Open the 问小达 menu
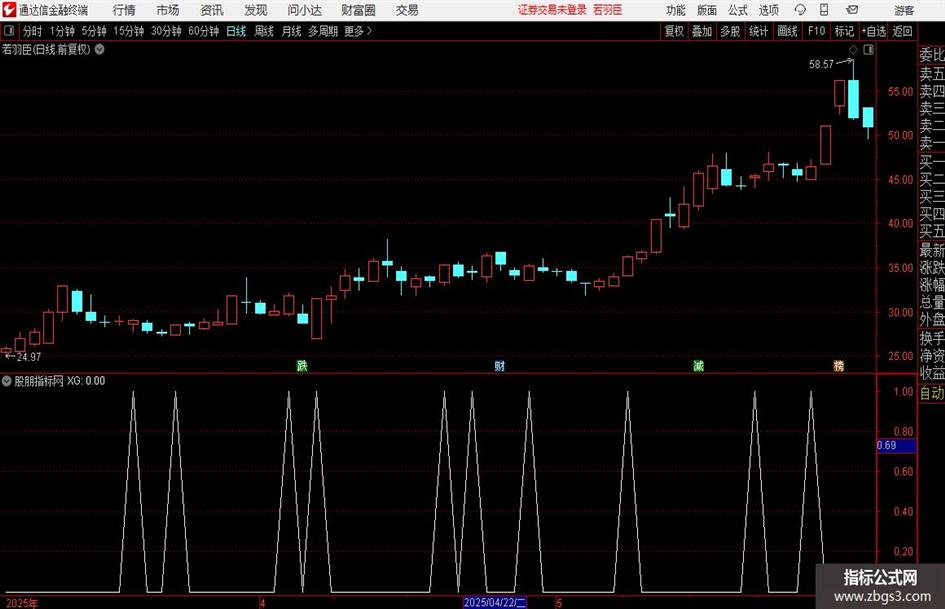945x609 pixels. [304, 10]
